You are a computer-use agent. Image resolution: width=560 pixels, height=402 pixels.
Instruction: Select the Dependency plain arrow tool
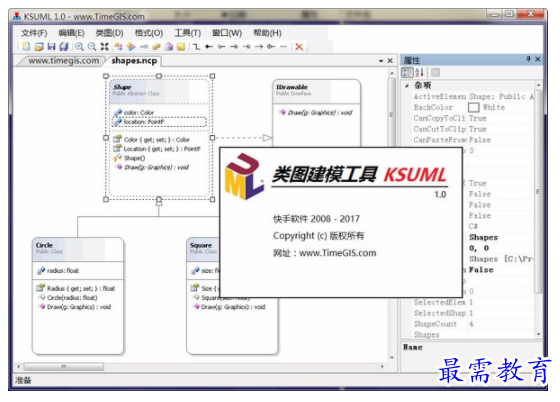coord(259,46)
